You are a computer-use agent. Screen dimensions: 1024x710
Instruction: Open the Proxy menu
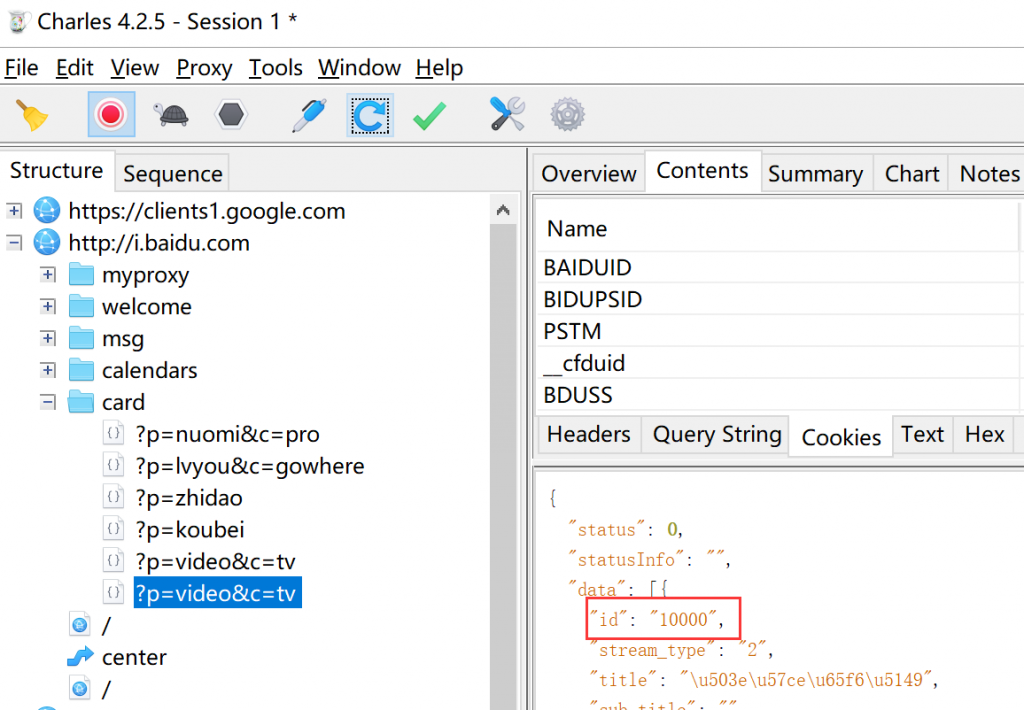204,68
